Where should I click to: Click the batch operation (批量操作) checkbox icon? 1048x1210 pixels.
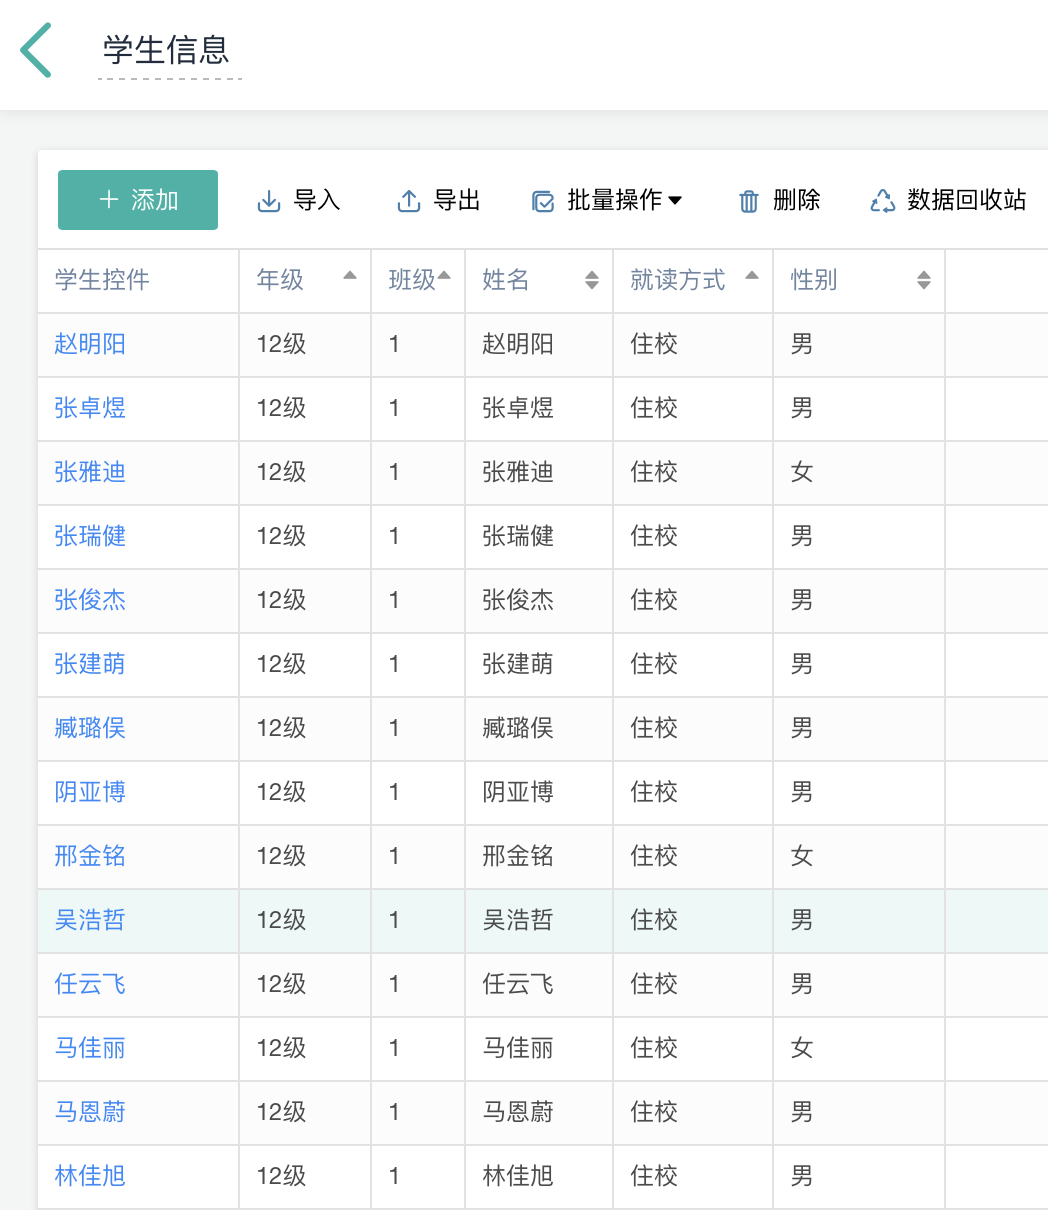point(543,202)
